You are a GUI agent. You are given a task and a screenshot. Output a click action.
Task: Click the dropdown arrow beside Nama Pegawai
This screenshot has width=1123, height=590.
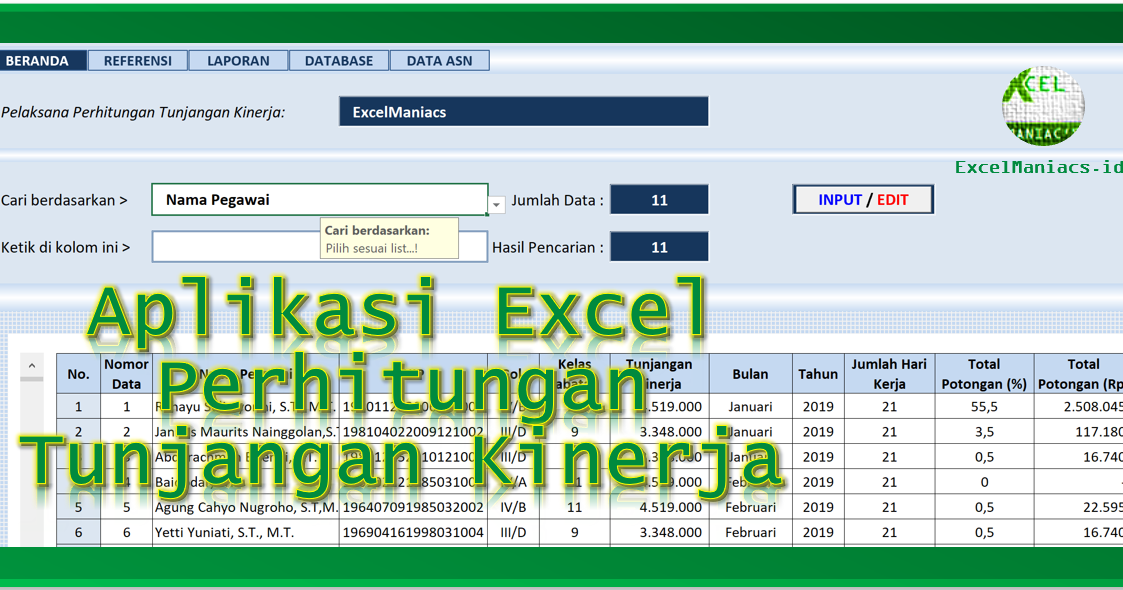(x=496, y=203)
